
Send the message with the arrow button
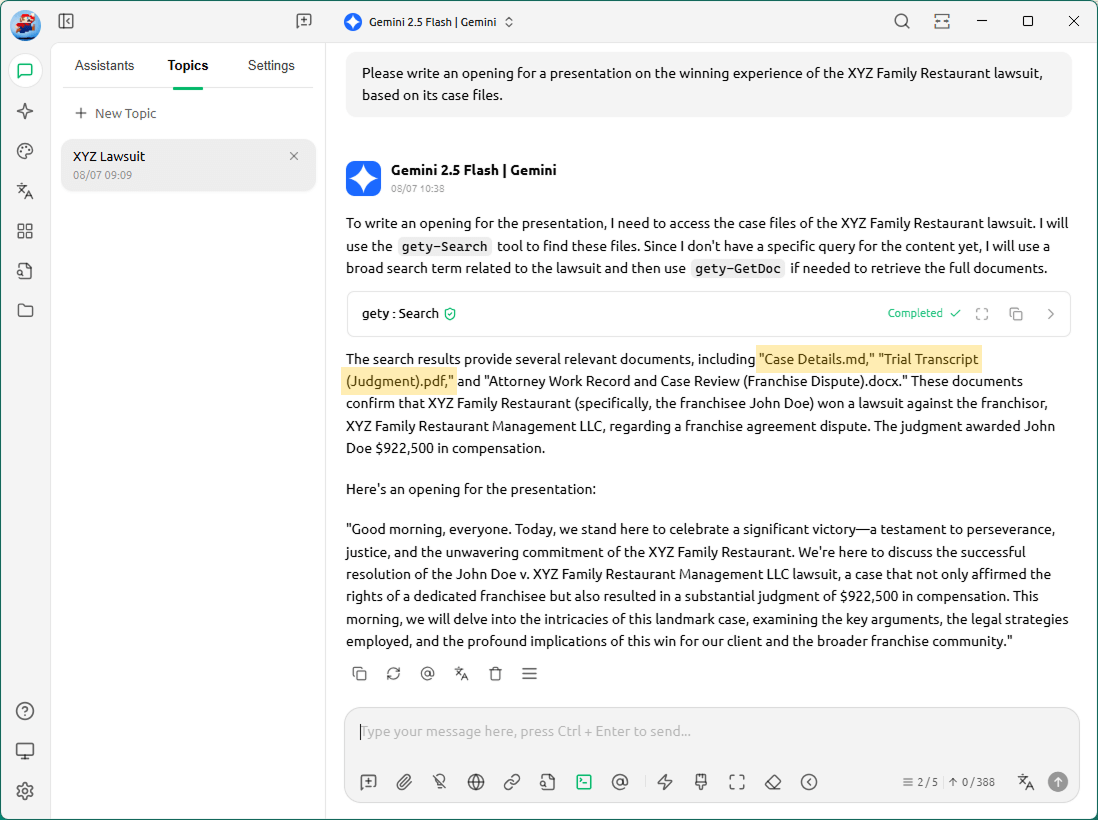click(x=1058, y=782)
